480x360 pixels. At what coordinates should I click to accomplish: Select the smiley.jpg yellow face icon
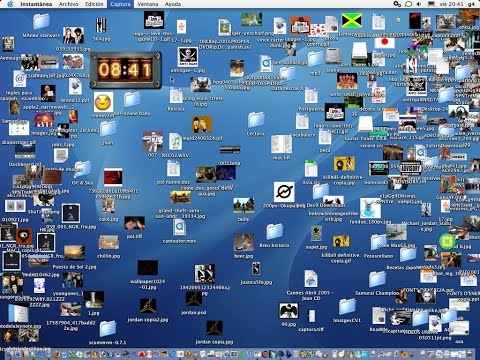tap(103, 102)
